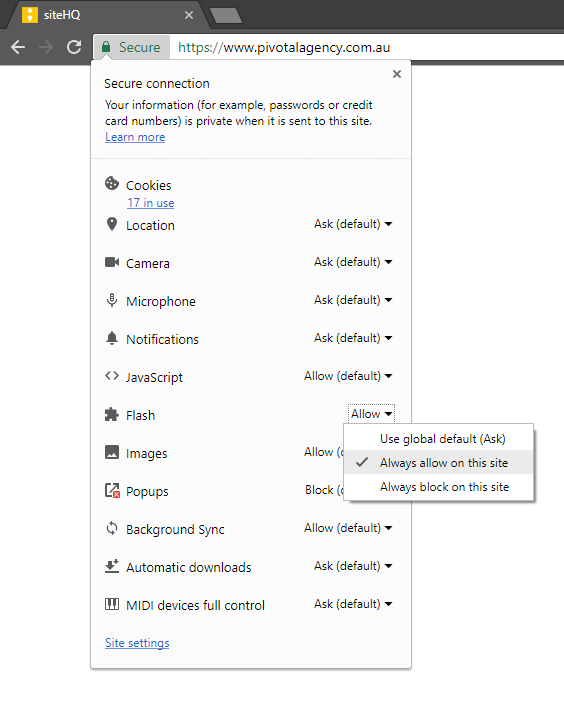Click the Camera icon
Viewport: 564px width, 703px height.
112,262
